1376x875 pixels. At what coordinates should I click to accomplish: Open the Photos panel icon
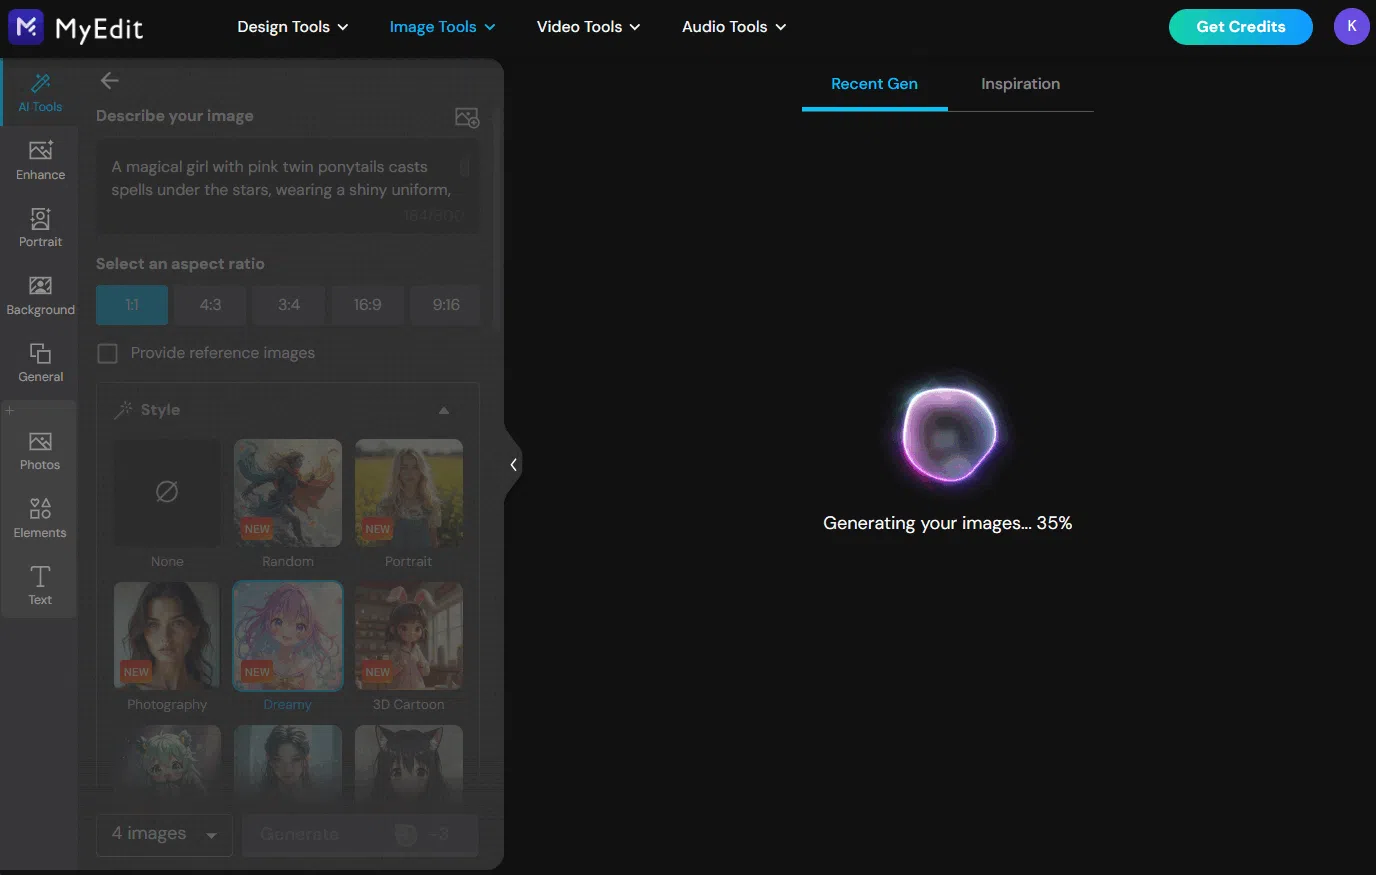[x=40, y=451]
